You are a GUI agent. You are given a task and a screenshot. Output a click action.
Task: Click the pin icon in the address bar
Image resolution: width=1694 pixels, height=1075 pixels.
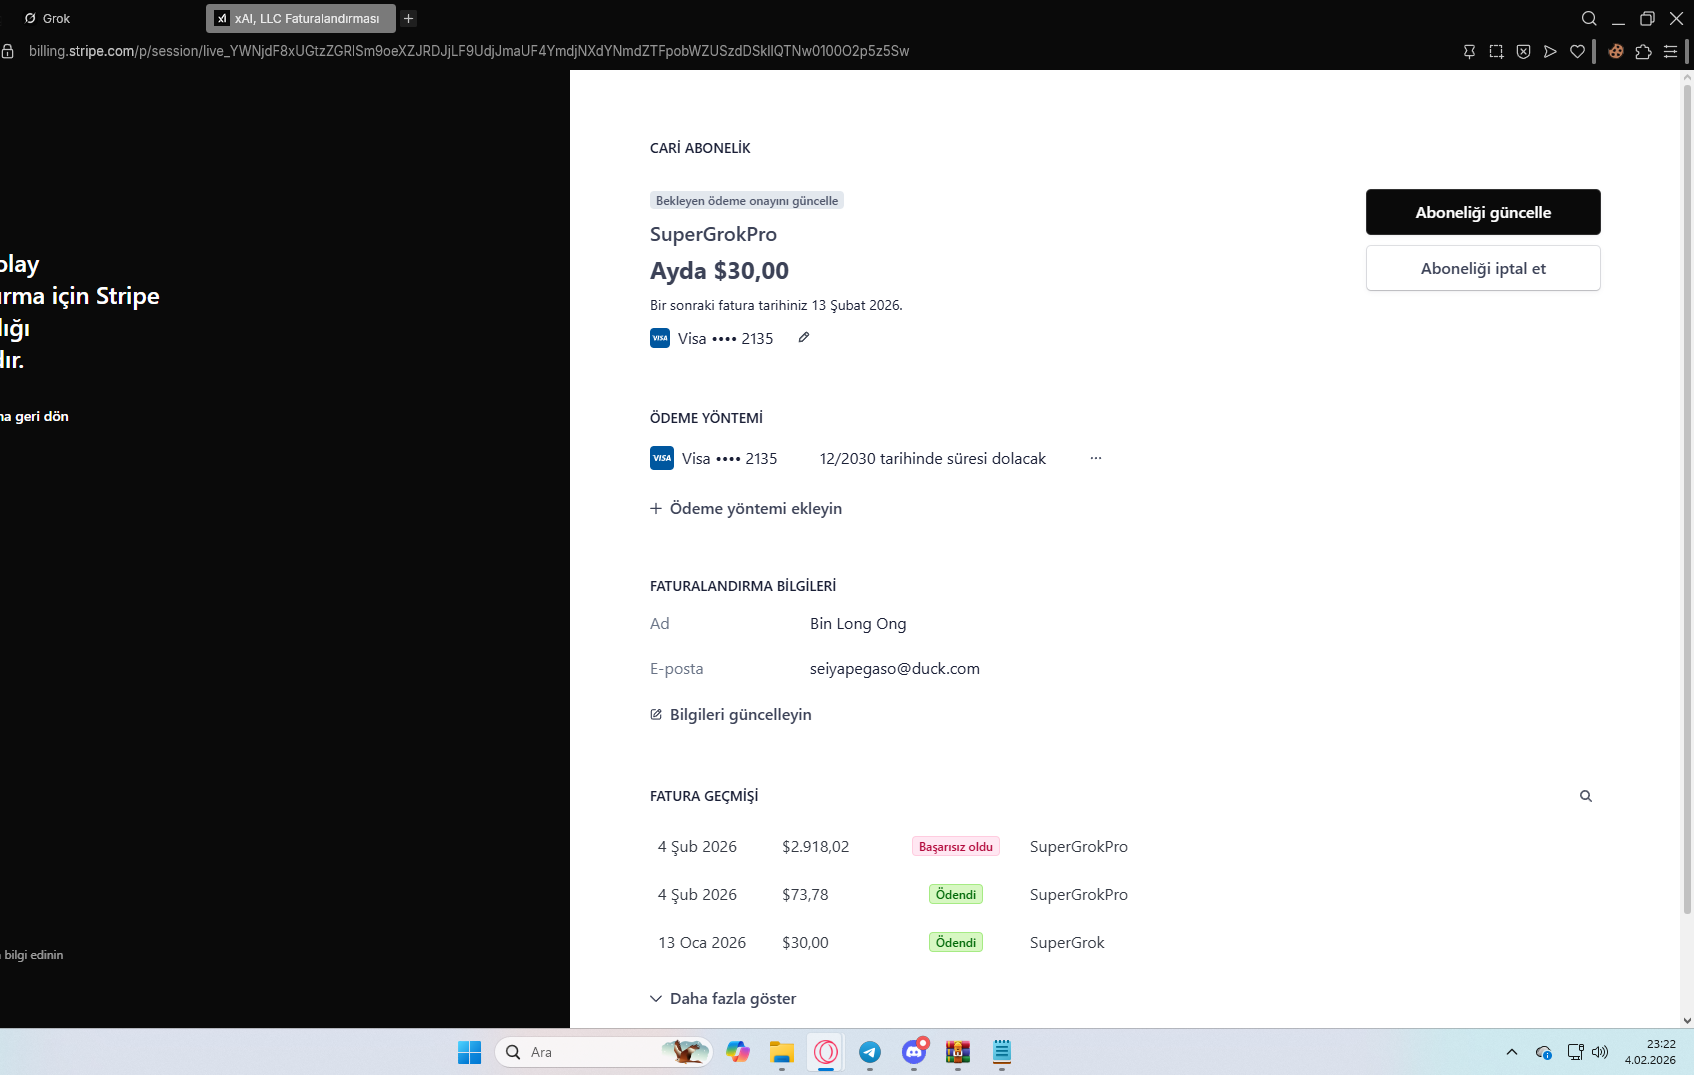[1469, 51]
